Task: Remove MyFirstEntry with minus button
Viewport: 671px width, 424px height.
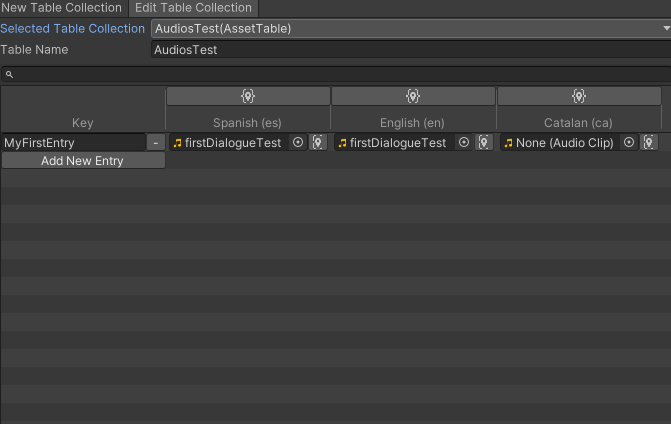Action: 156,143
